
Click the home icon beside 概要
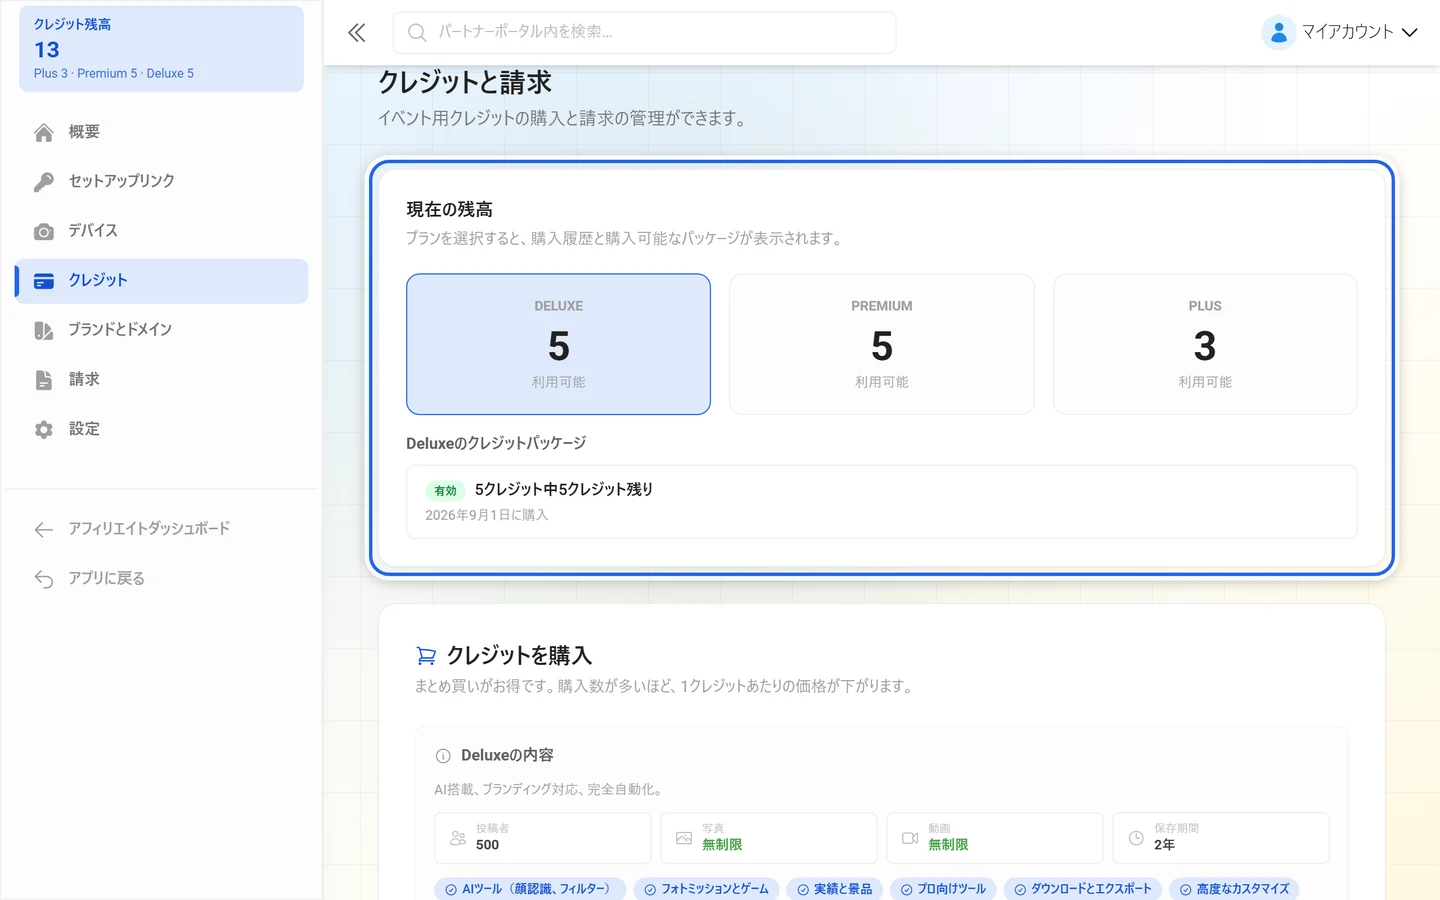pos(43,133)
